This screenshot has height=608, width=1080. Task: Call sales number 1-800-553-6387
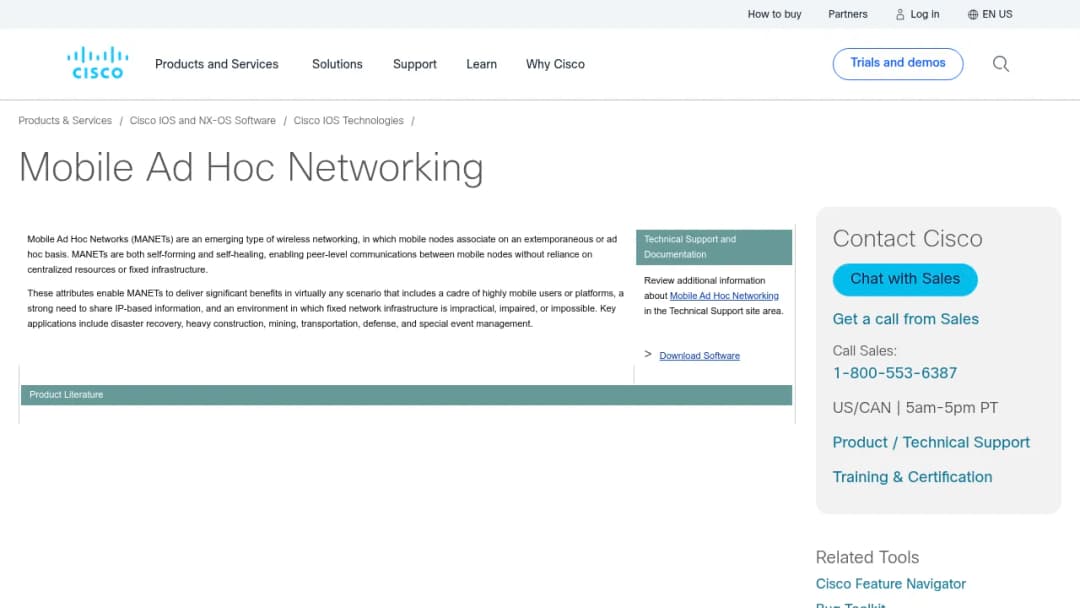click(894, 373)
